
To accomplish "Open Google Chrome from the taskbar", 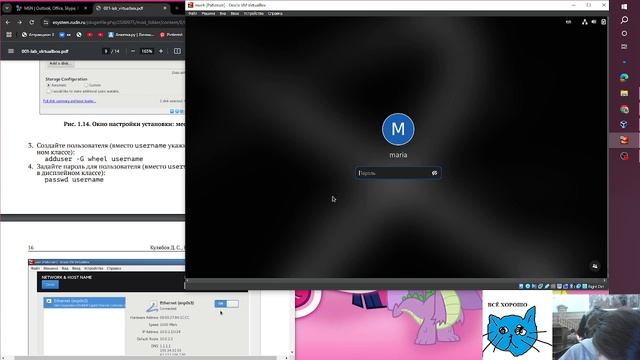I will [x=624, y=109].
